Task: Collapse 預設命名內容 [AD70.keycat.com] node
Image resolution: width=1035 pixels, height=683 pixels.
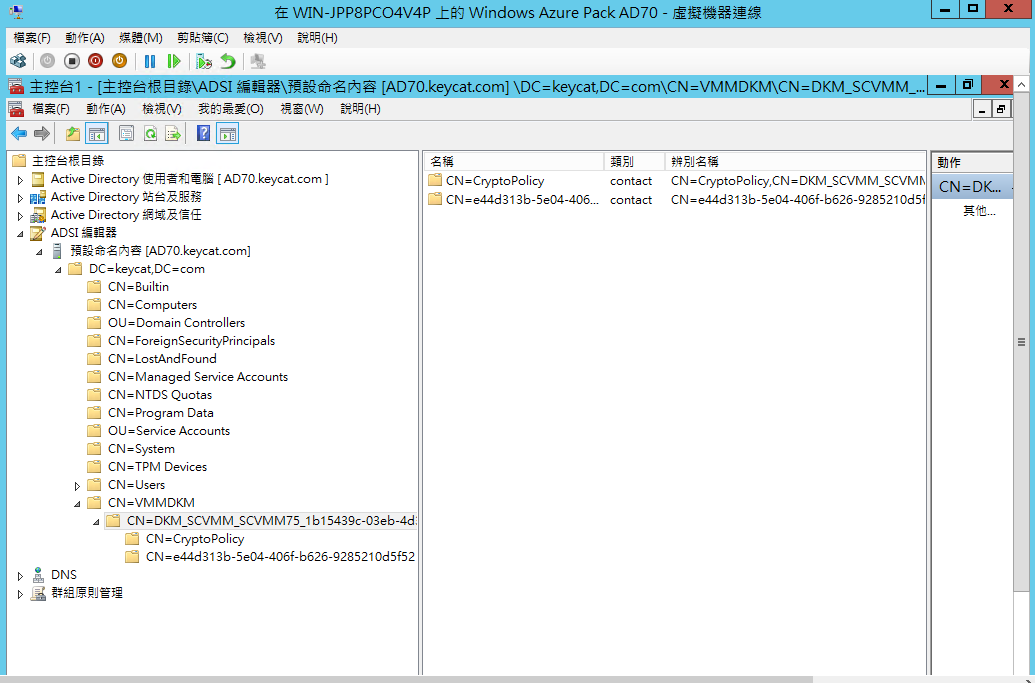Action: [39, 251]
